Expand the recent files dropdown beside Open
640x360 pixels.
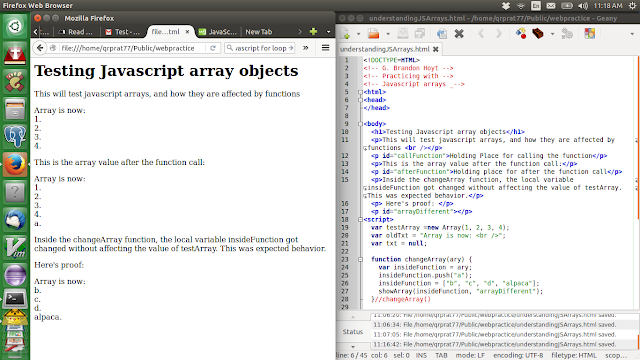[388, 34]
